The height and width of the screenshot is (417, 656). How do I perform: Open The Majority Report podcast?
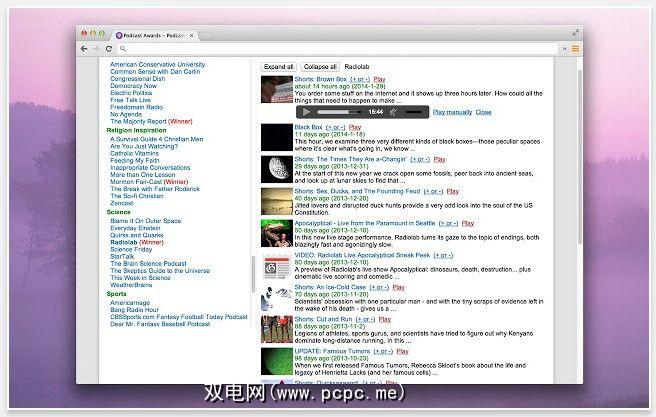(138, 121)
